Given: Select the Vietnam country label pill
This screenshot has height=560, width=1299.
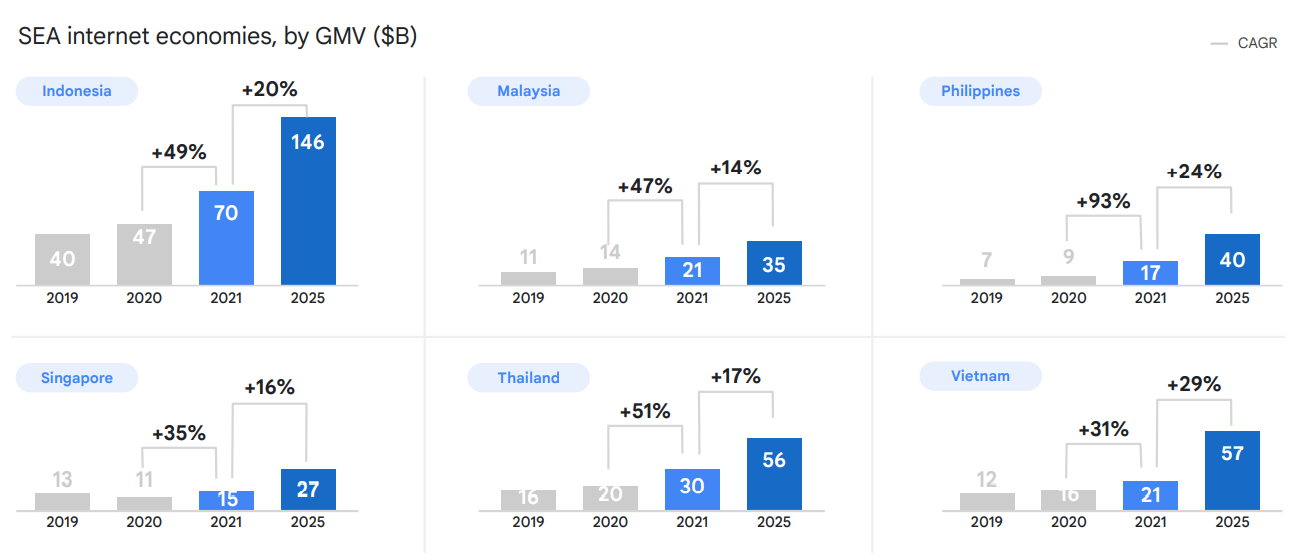Looking at the screenshot, I should click(980, 377).
